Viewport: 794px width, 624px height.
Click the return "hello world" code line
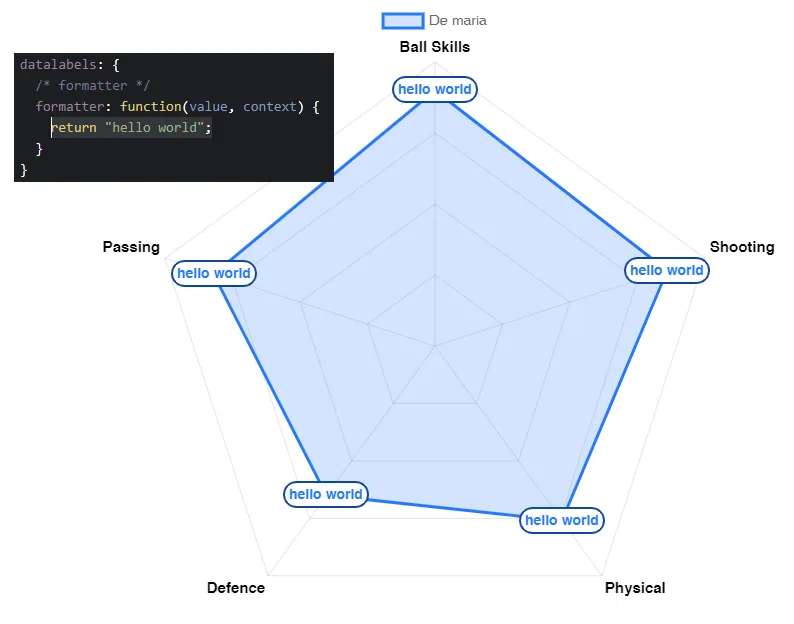pos(131,128)
